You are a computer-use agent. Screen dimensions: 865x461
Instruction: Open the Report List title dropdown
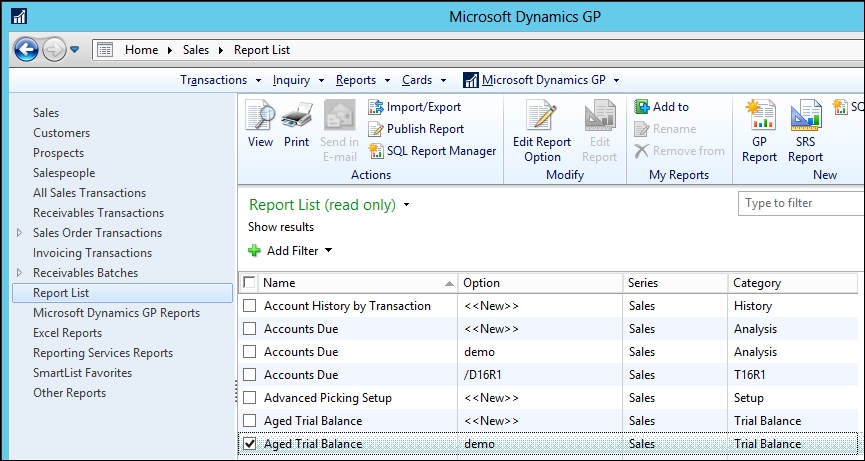click(407, 205)
